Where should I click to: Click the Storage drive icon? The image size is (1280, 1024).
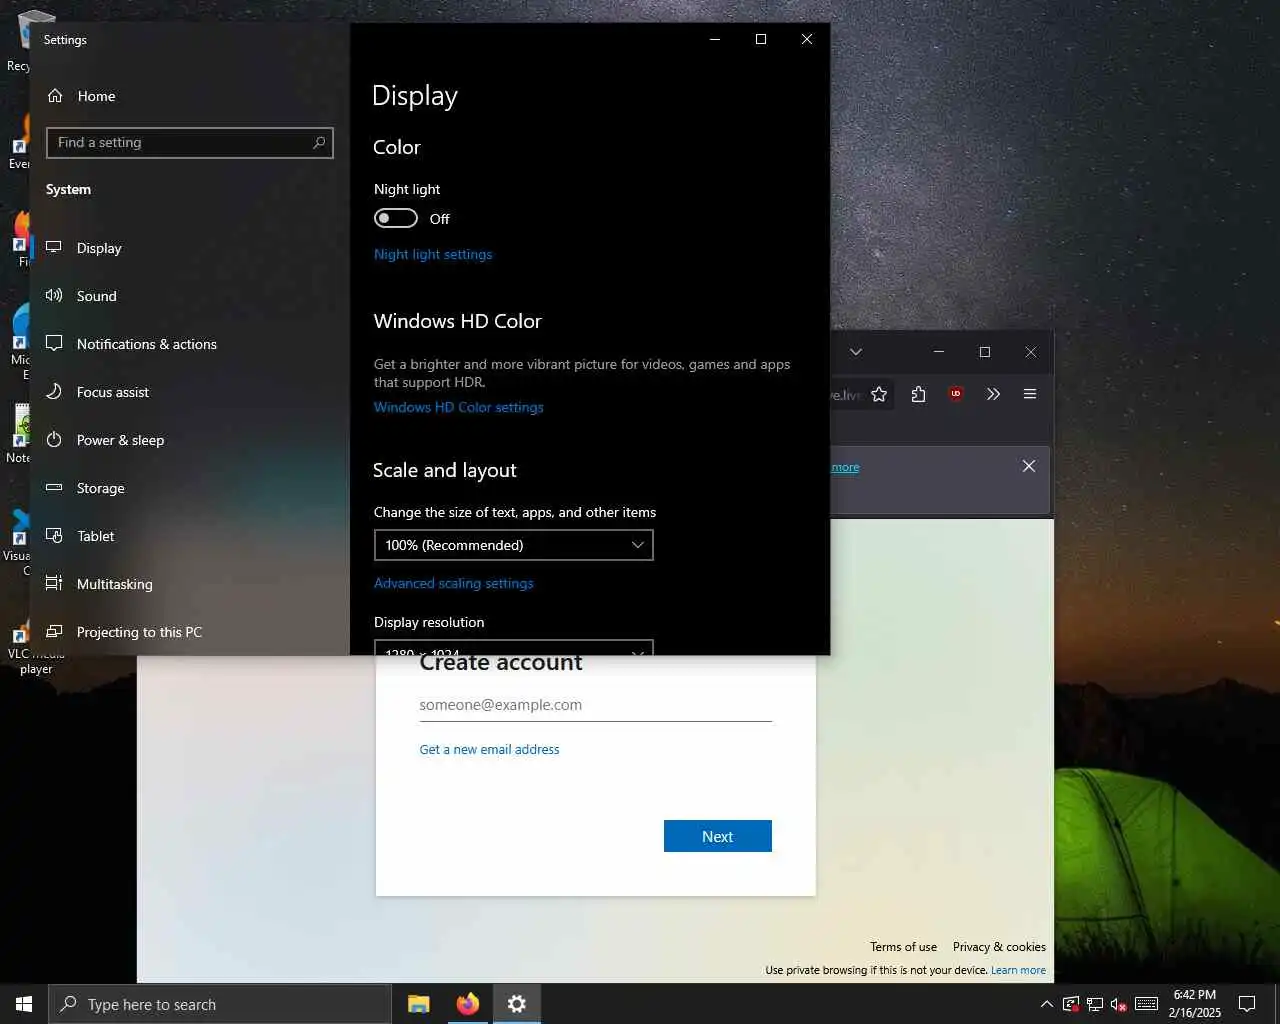pyautogui.click(x=54, y=487)
